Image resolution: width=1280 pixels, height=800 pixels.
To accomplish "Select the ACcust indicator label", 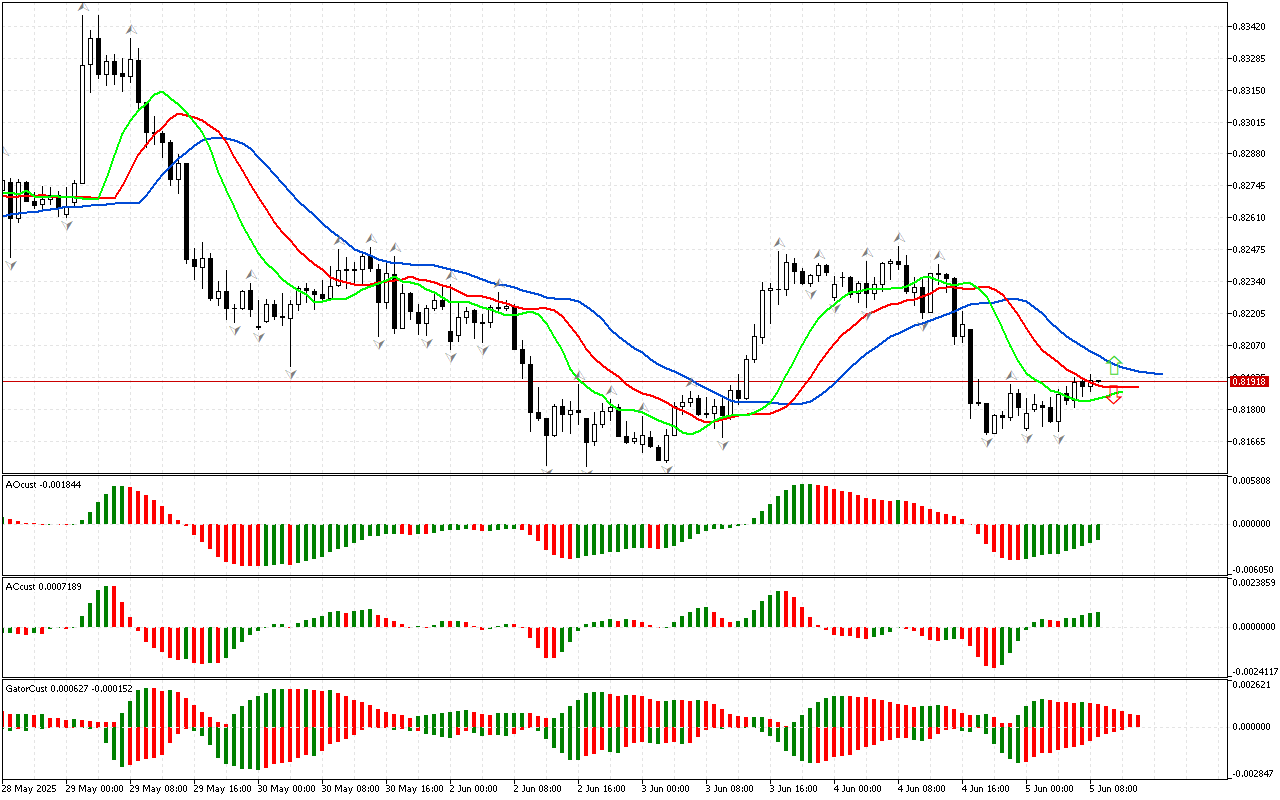I will [x=44, y=584].
